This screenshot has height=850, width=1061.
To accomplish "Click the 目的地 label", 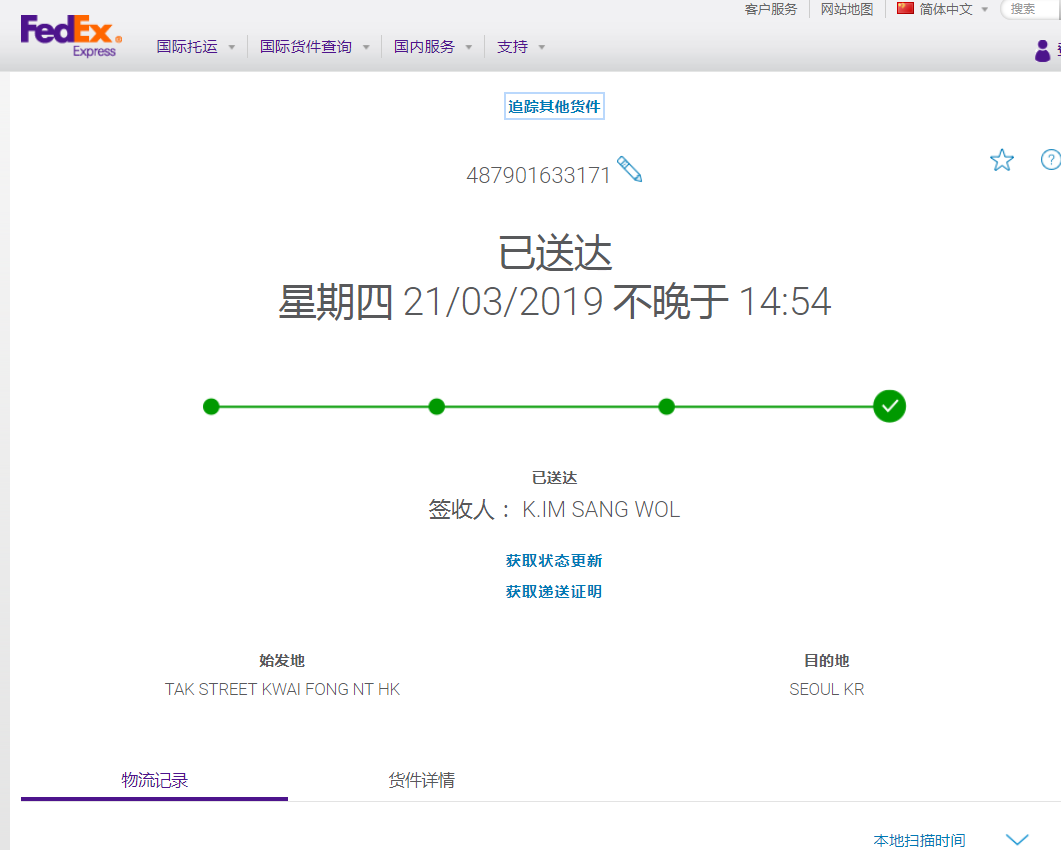I will (x=827, y=661).
